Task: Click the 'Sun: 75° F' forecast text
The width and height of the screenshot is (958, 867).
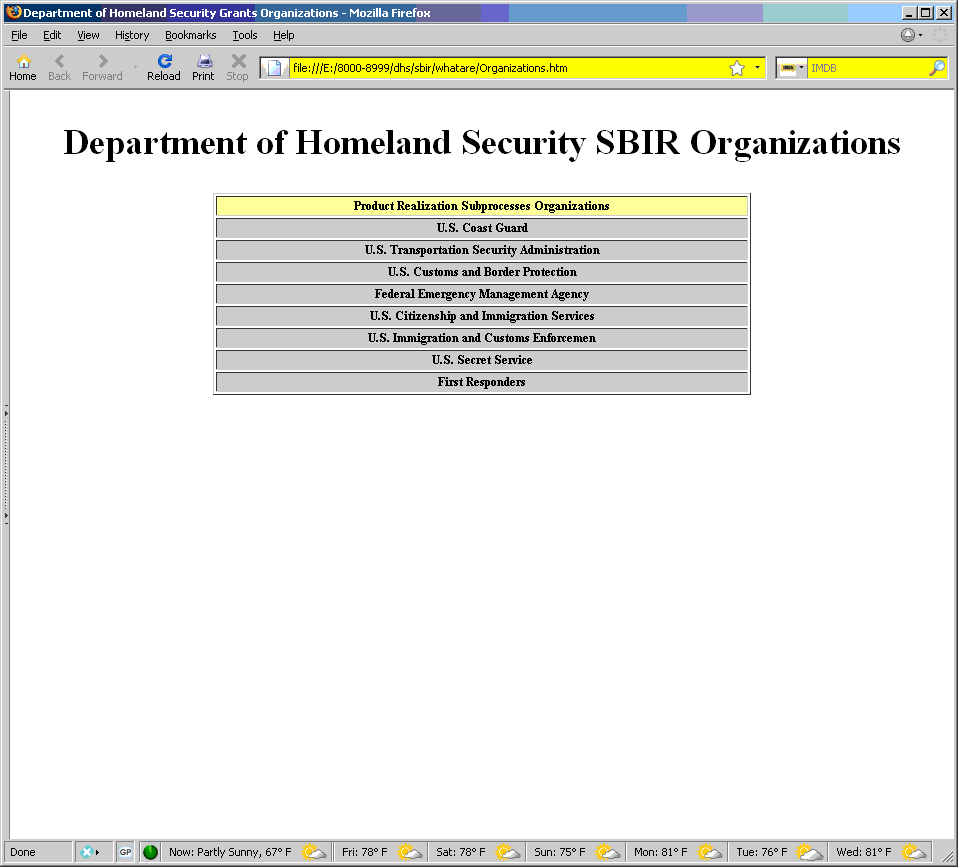Action: coord(560,852)
